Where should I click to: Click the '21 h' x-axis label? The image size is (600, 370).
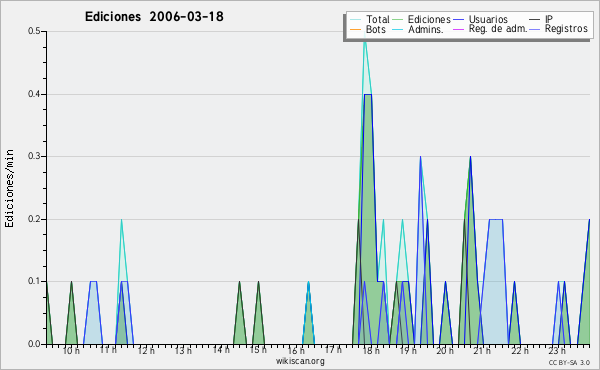click(482, 351)
